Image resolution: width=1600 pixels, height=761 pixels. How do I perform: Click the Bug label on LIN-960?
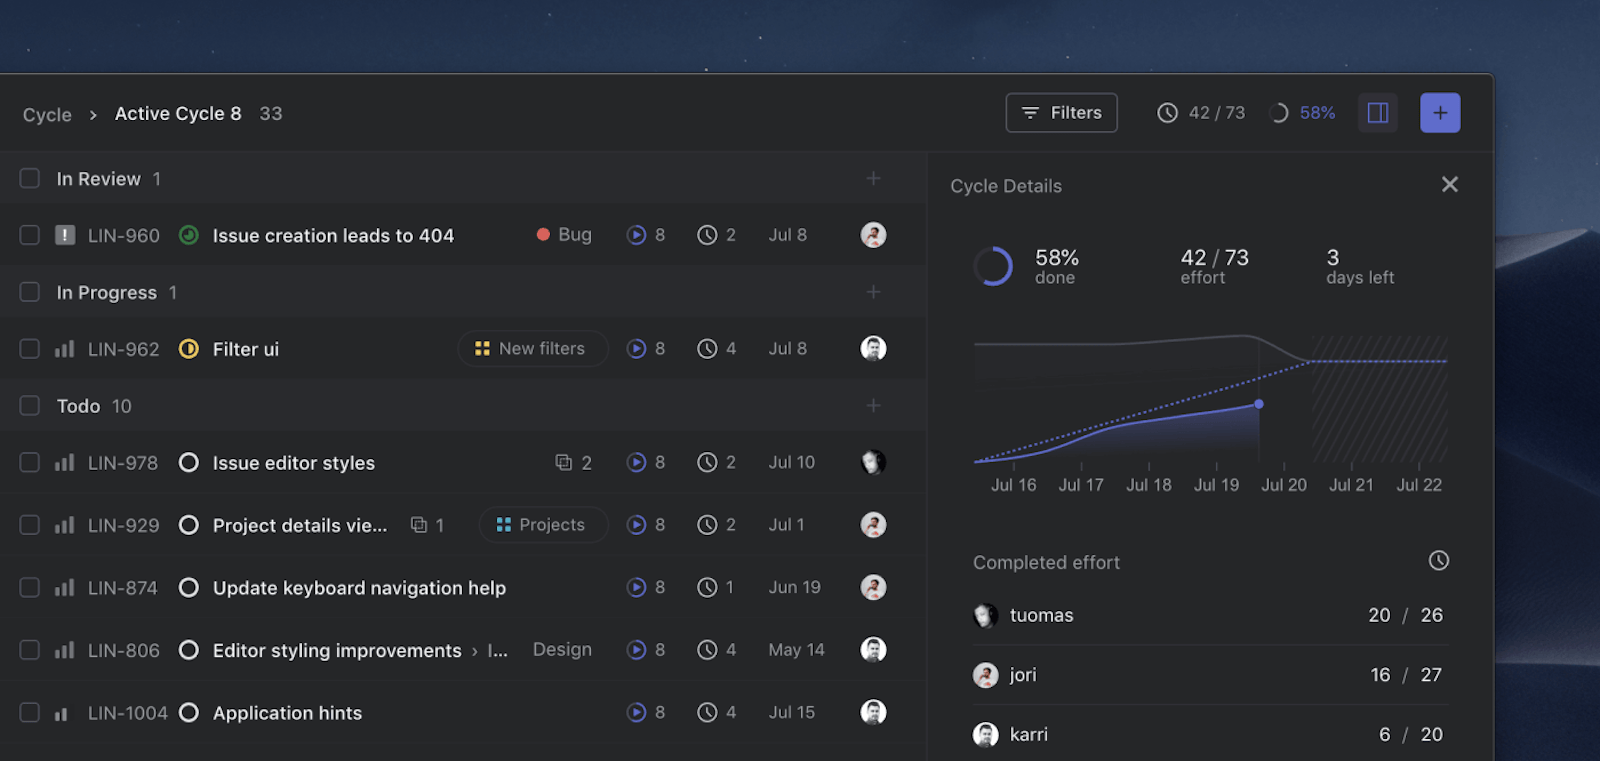565,235
